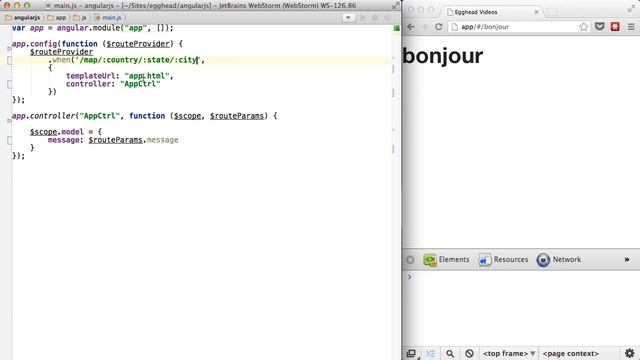
Task: Collapse the app.config function fold marker
Action: (9, 49)
